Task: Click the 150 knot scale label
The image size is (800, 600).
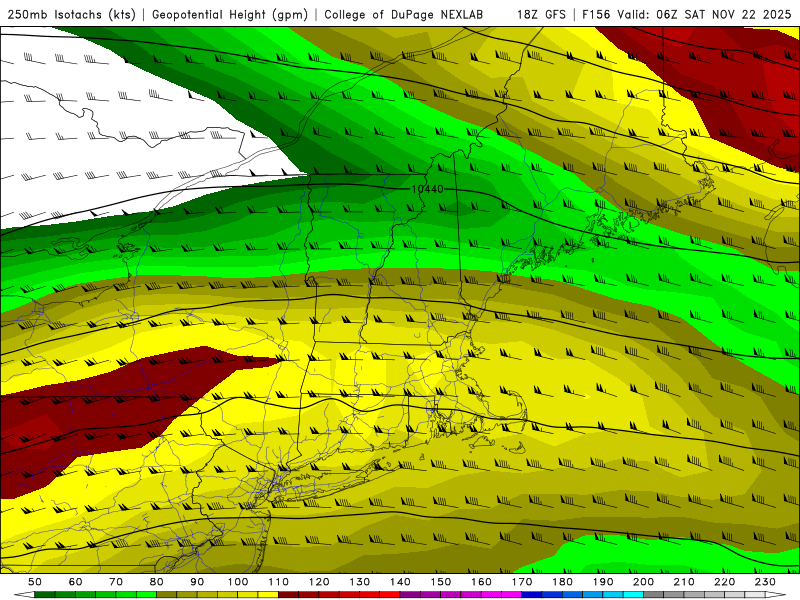Action: coord(441,582)
